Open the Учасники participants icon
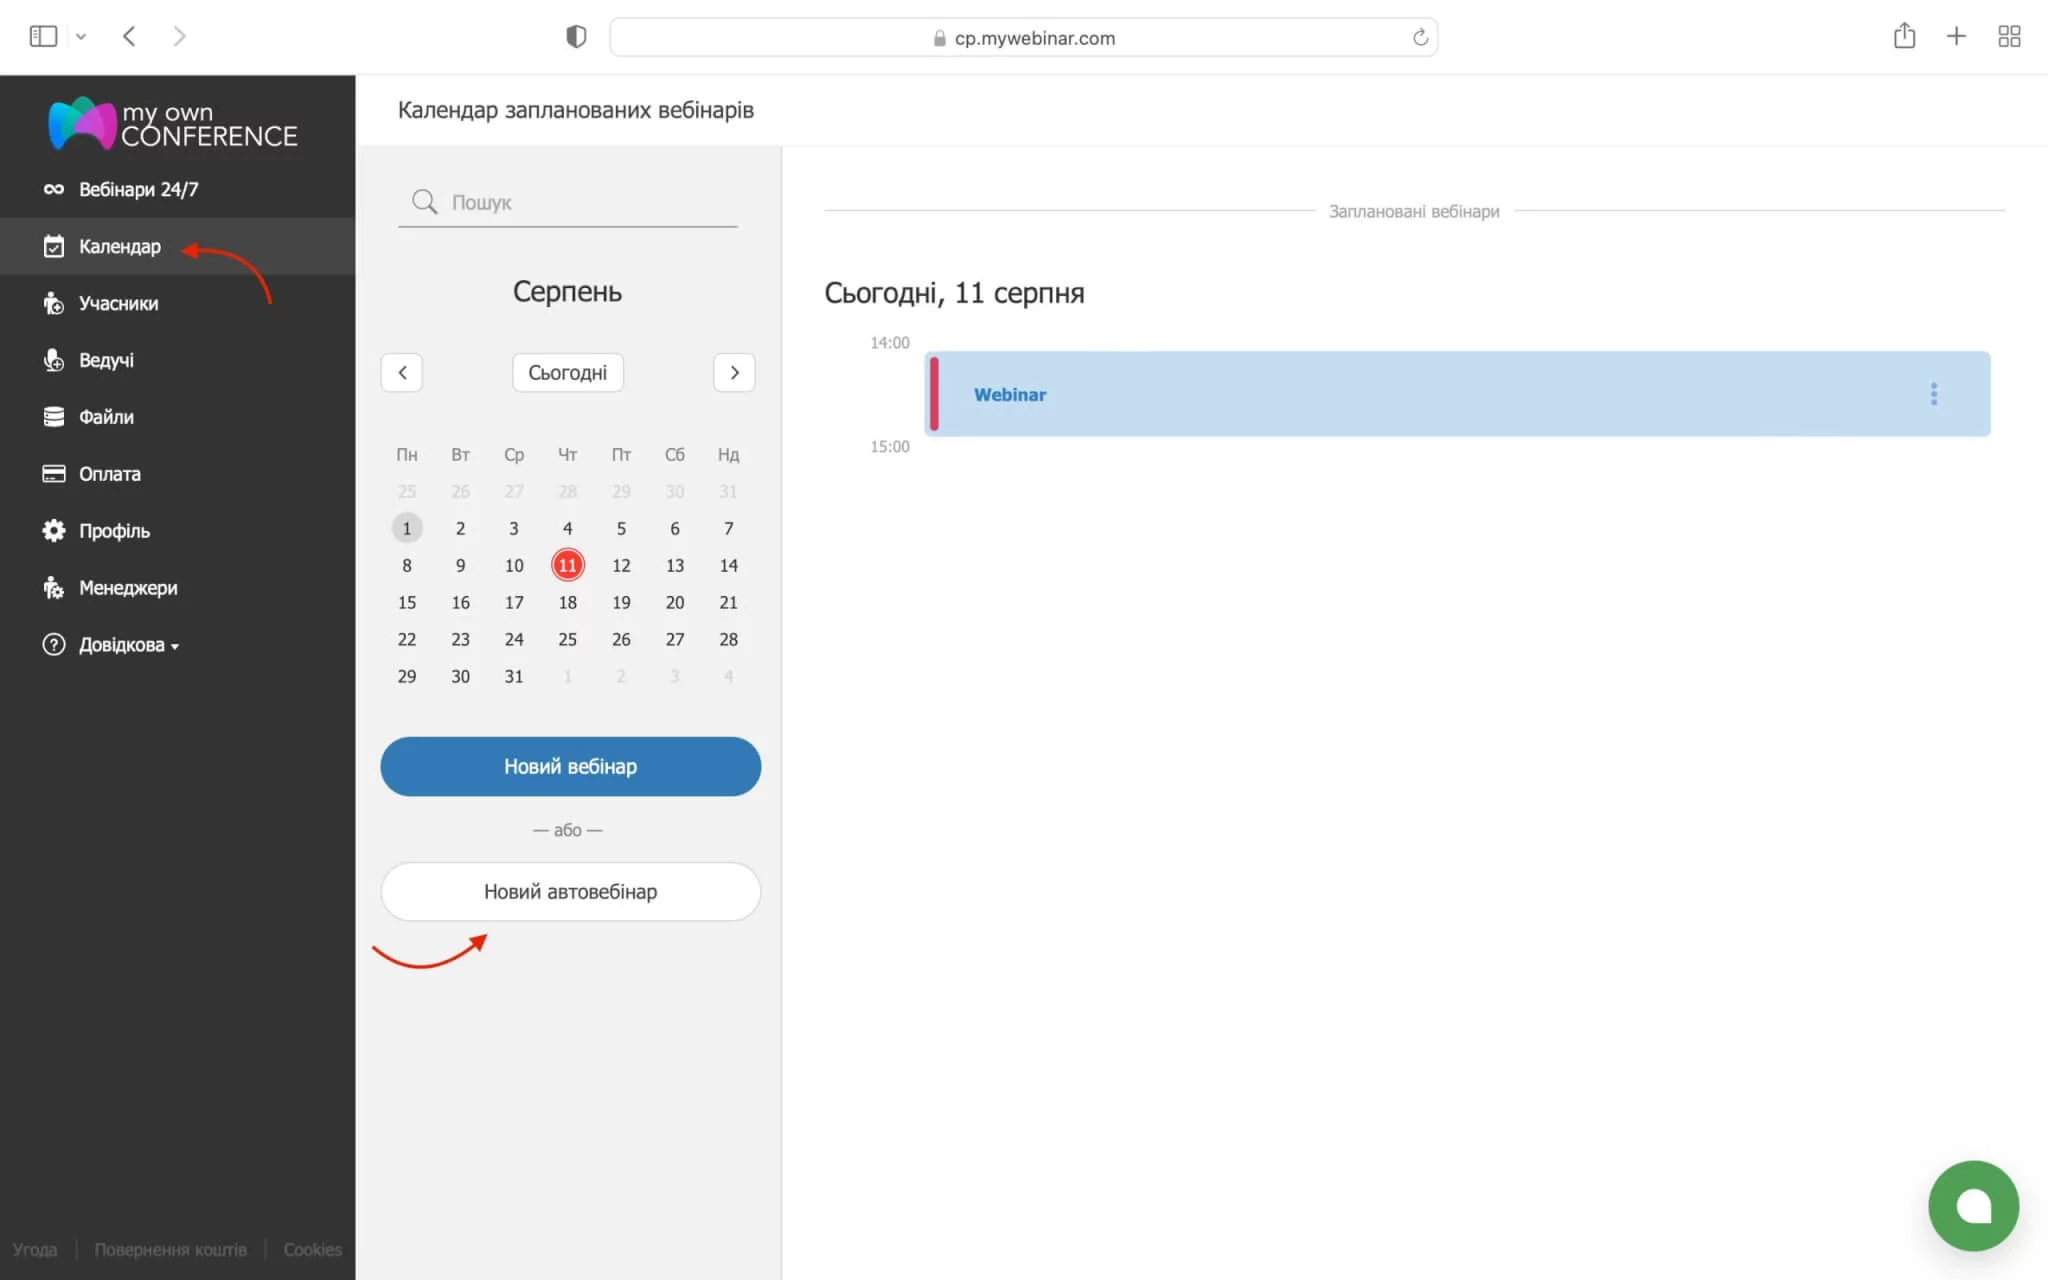 54,303
